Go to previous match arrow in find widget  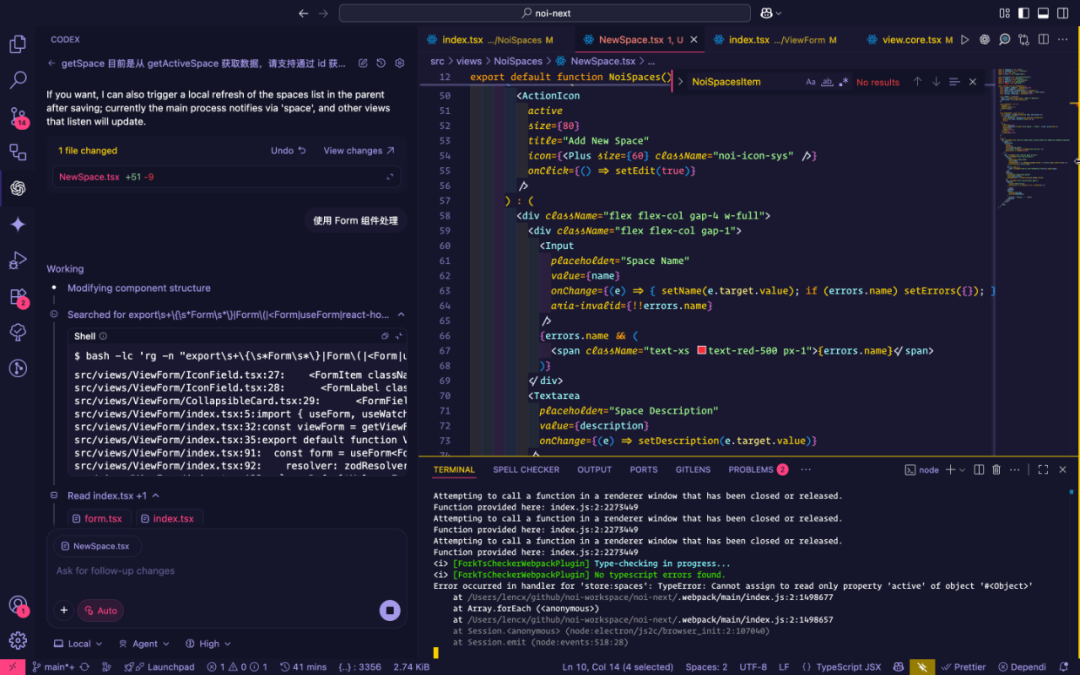coord(917,82)
